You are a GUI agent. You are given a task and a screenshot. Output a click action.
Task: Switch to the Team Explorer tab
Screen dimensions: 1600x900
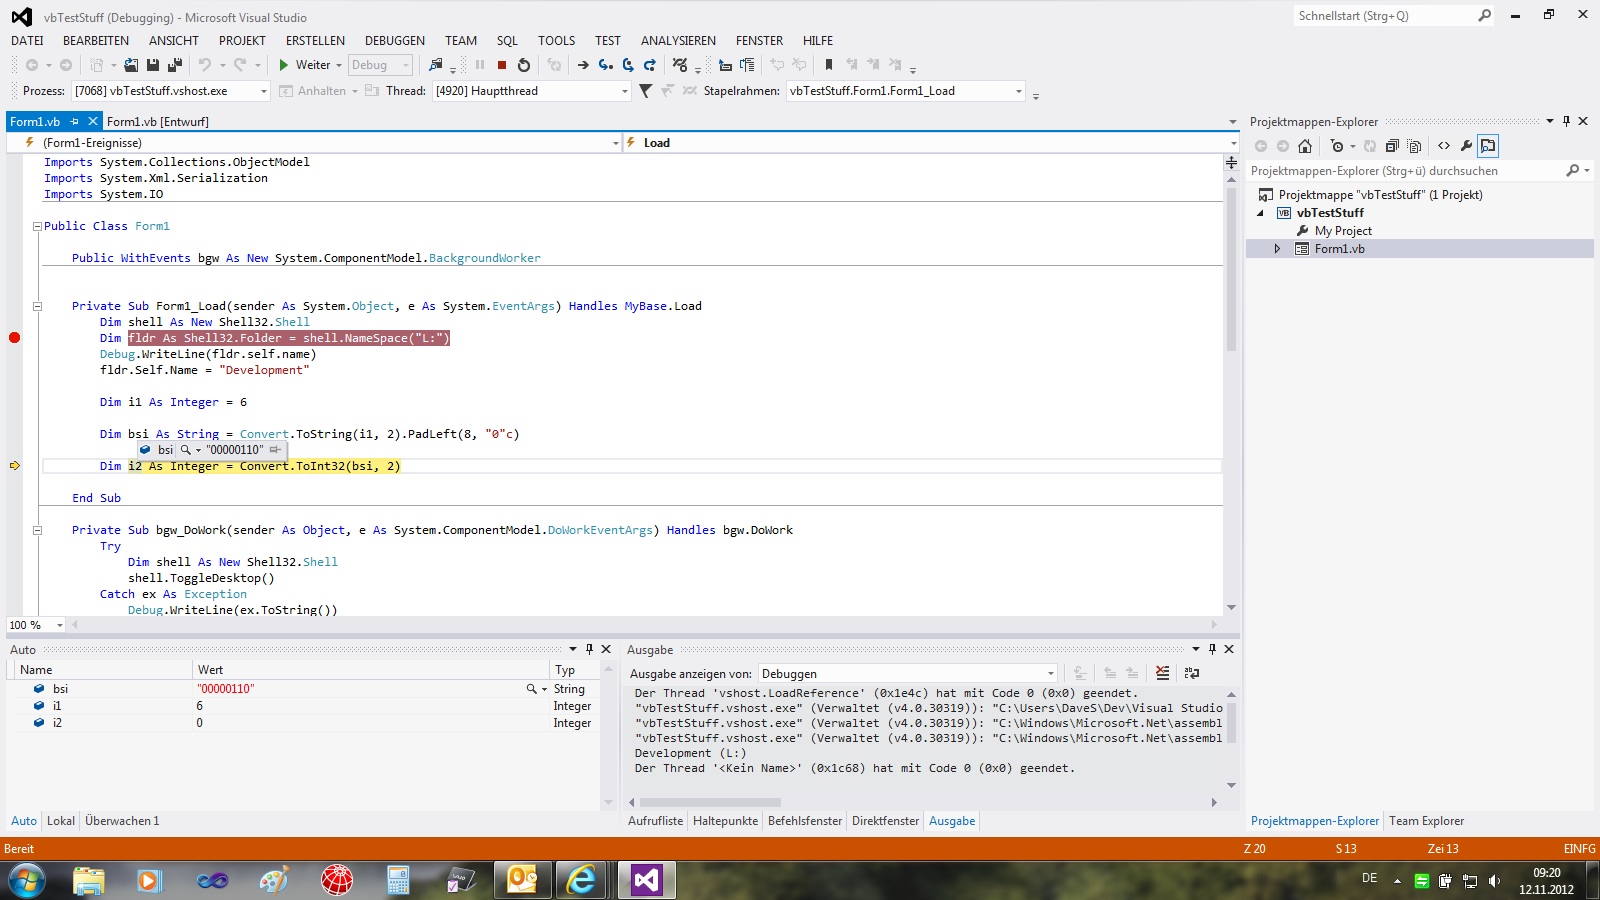click(1426, 821)
